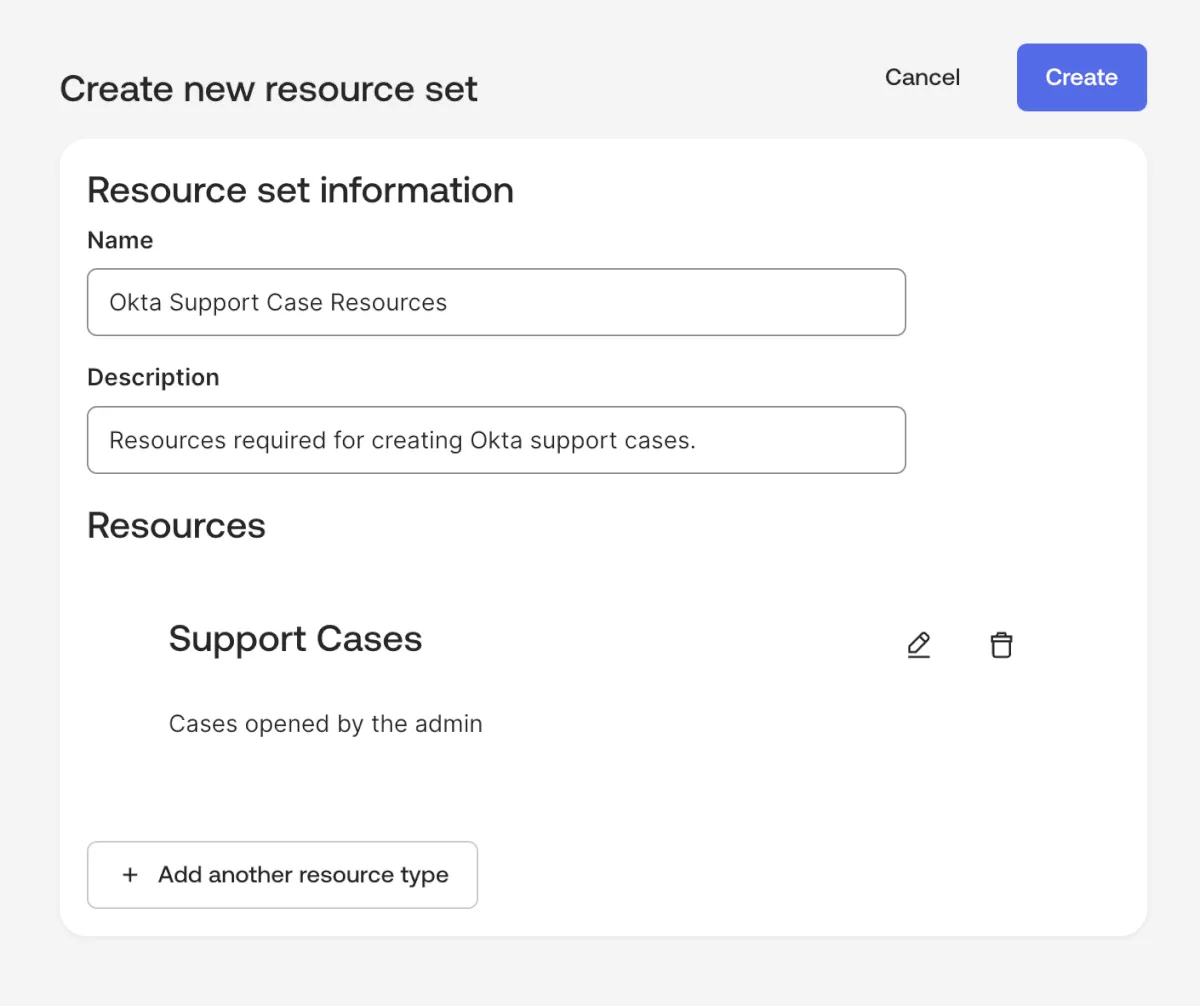Click the 'Add another resource type' button label
Viewport: 1200px width, 1006px height.
303,875
